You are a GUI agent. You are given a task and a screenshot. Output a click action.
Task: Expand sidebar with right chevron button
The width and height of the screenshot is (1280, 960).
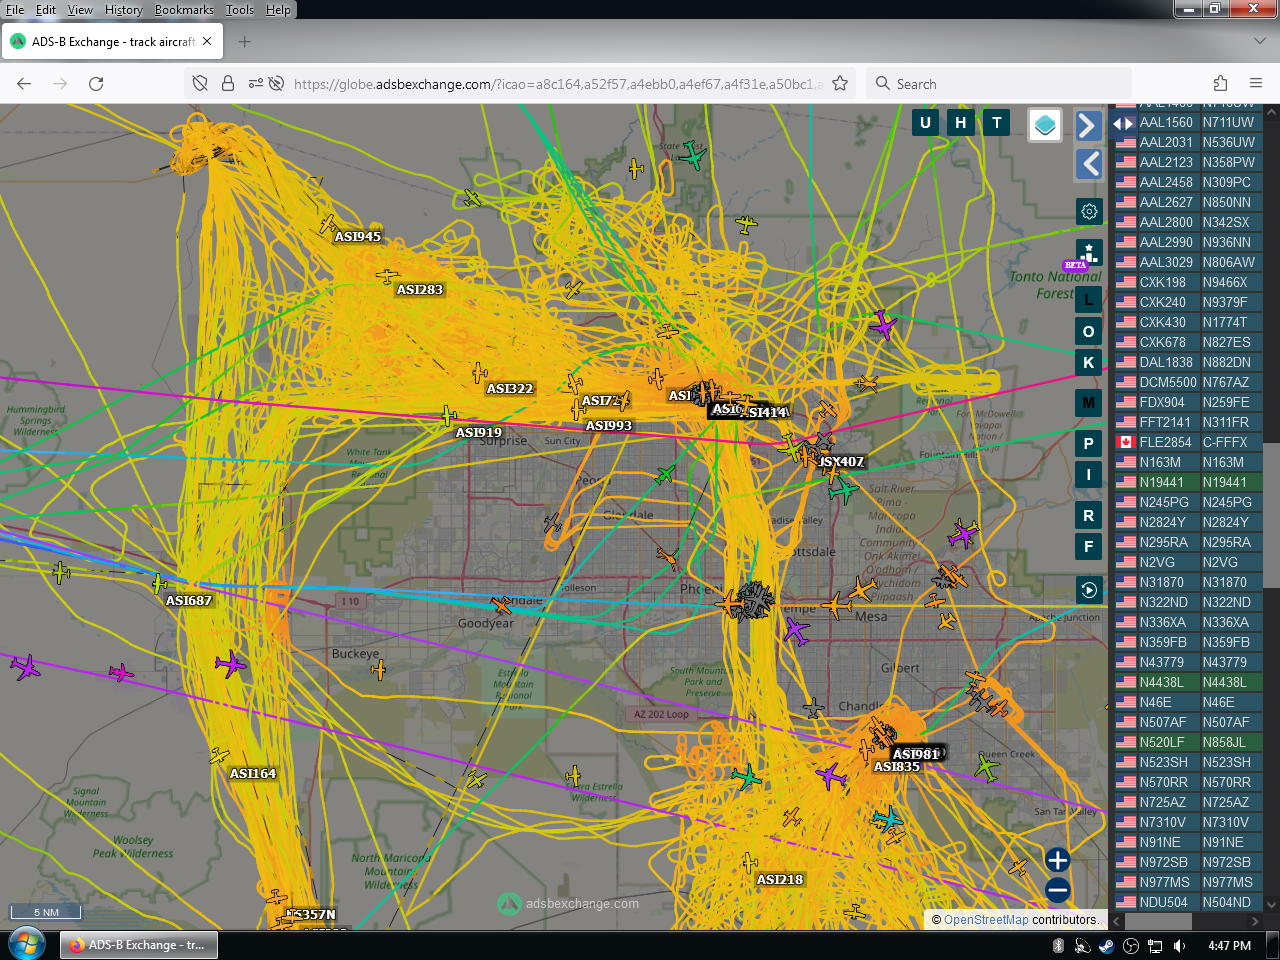[x=1088, y=125]
